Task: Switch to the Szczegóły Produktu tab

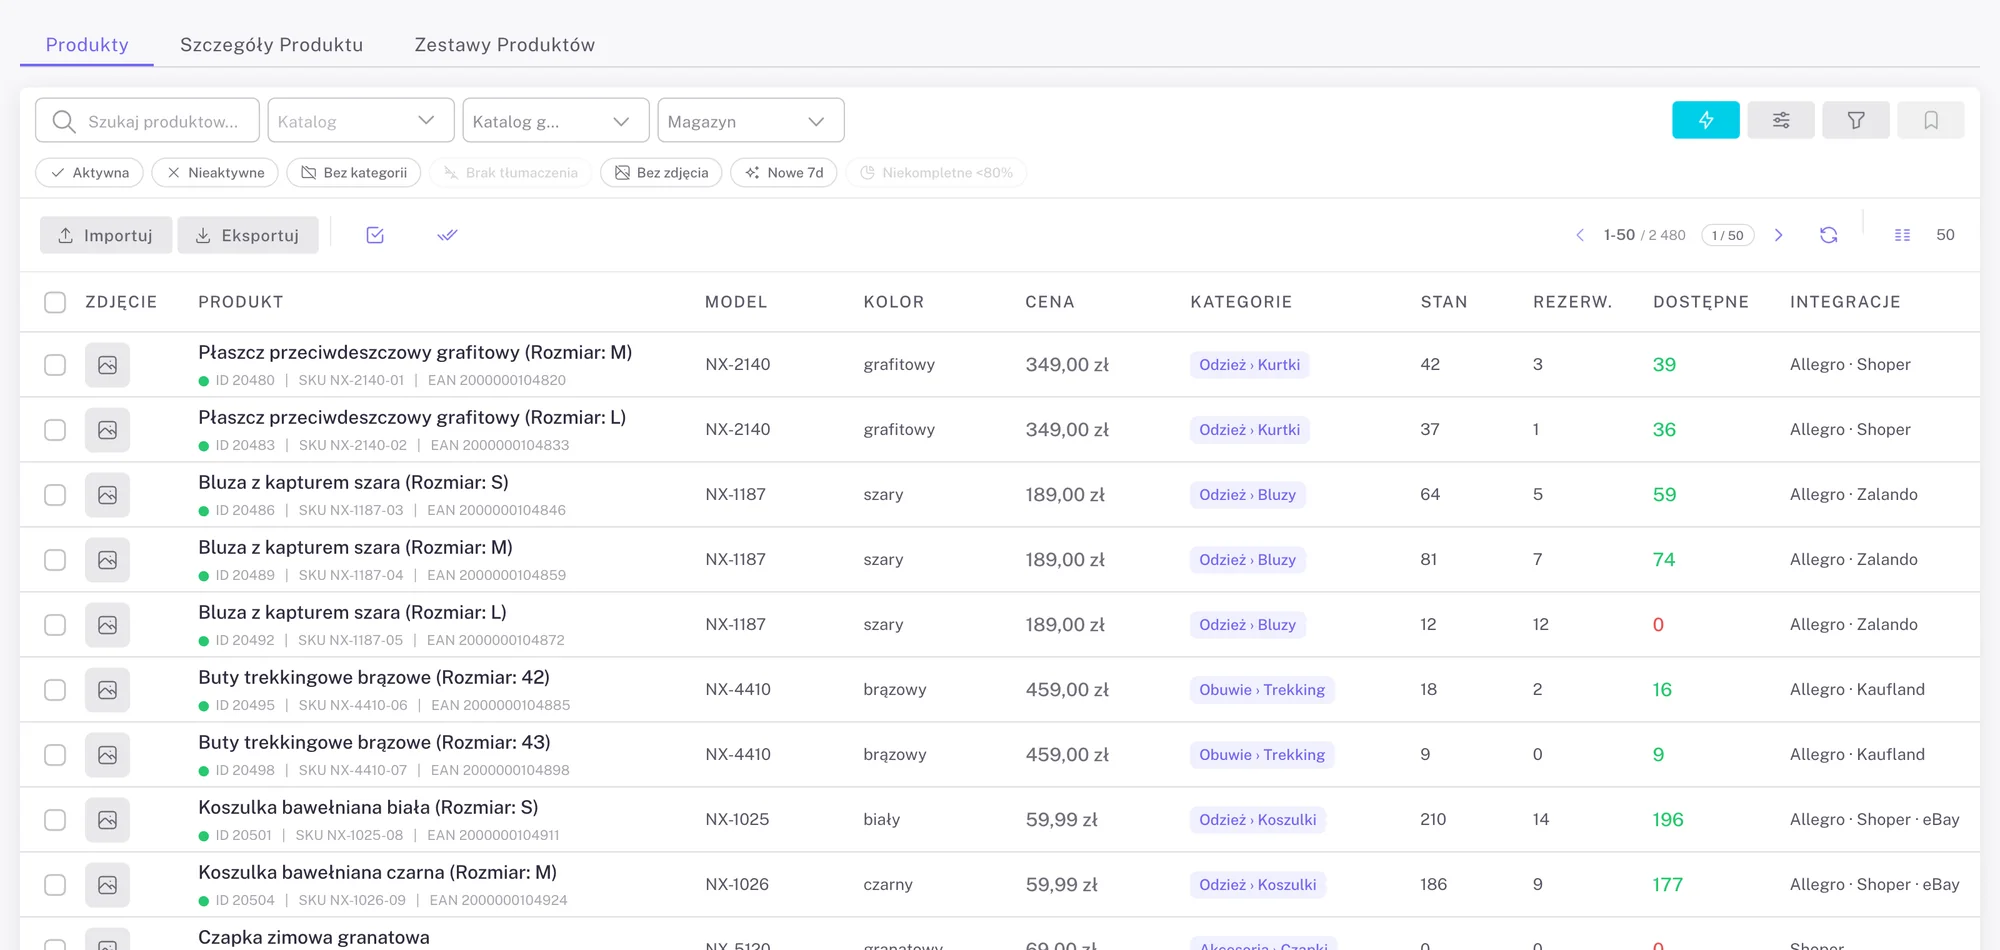Action: point(271,45)
